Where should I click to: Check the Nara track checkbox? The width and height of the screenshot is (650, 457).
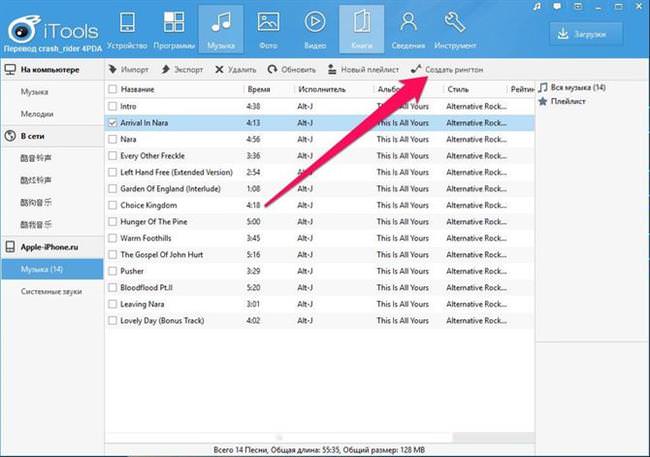coord(112,139)
